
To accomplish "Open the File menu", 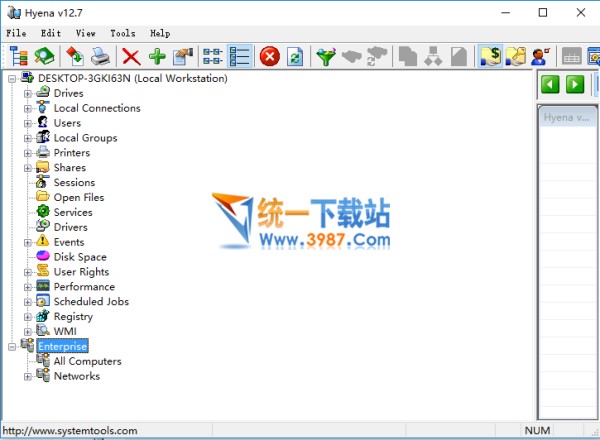I will pos(16,33).
